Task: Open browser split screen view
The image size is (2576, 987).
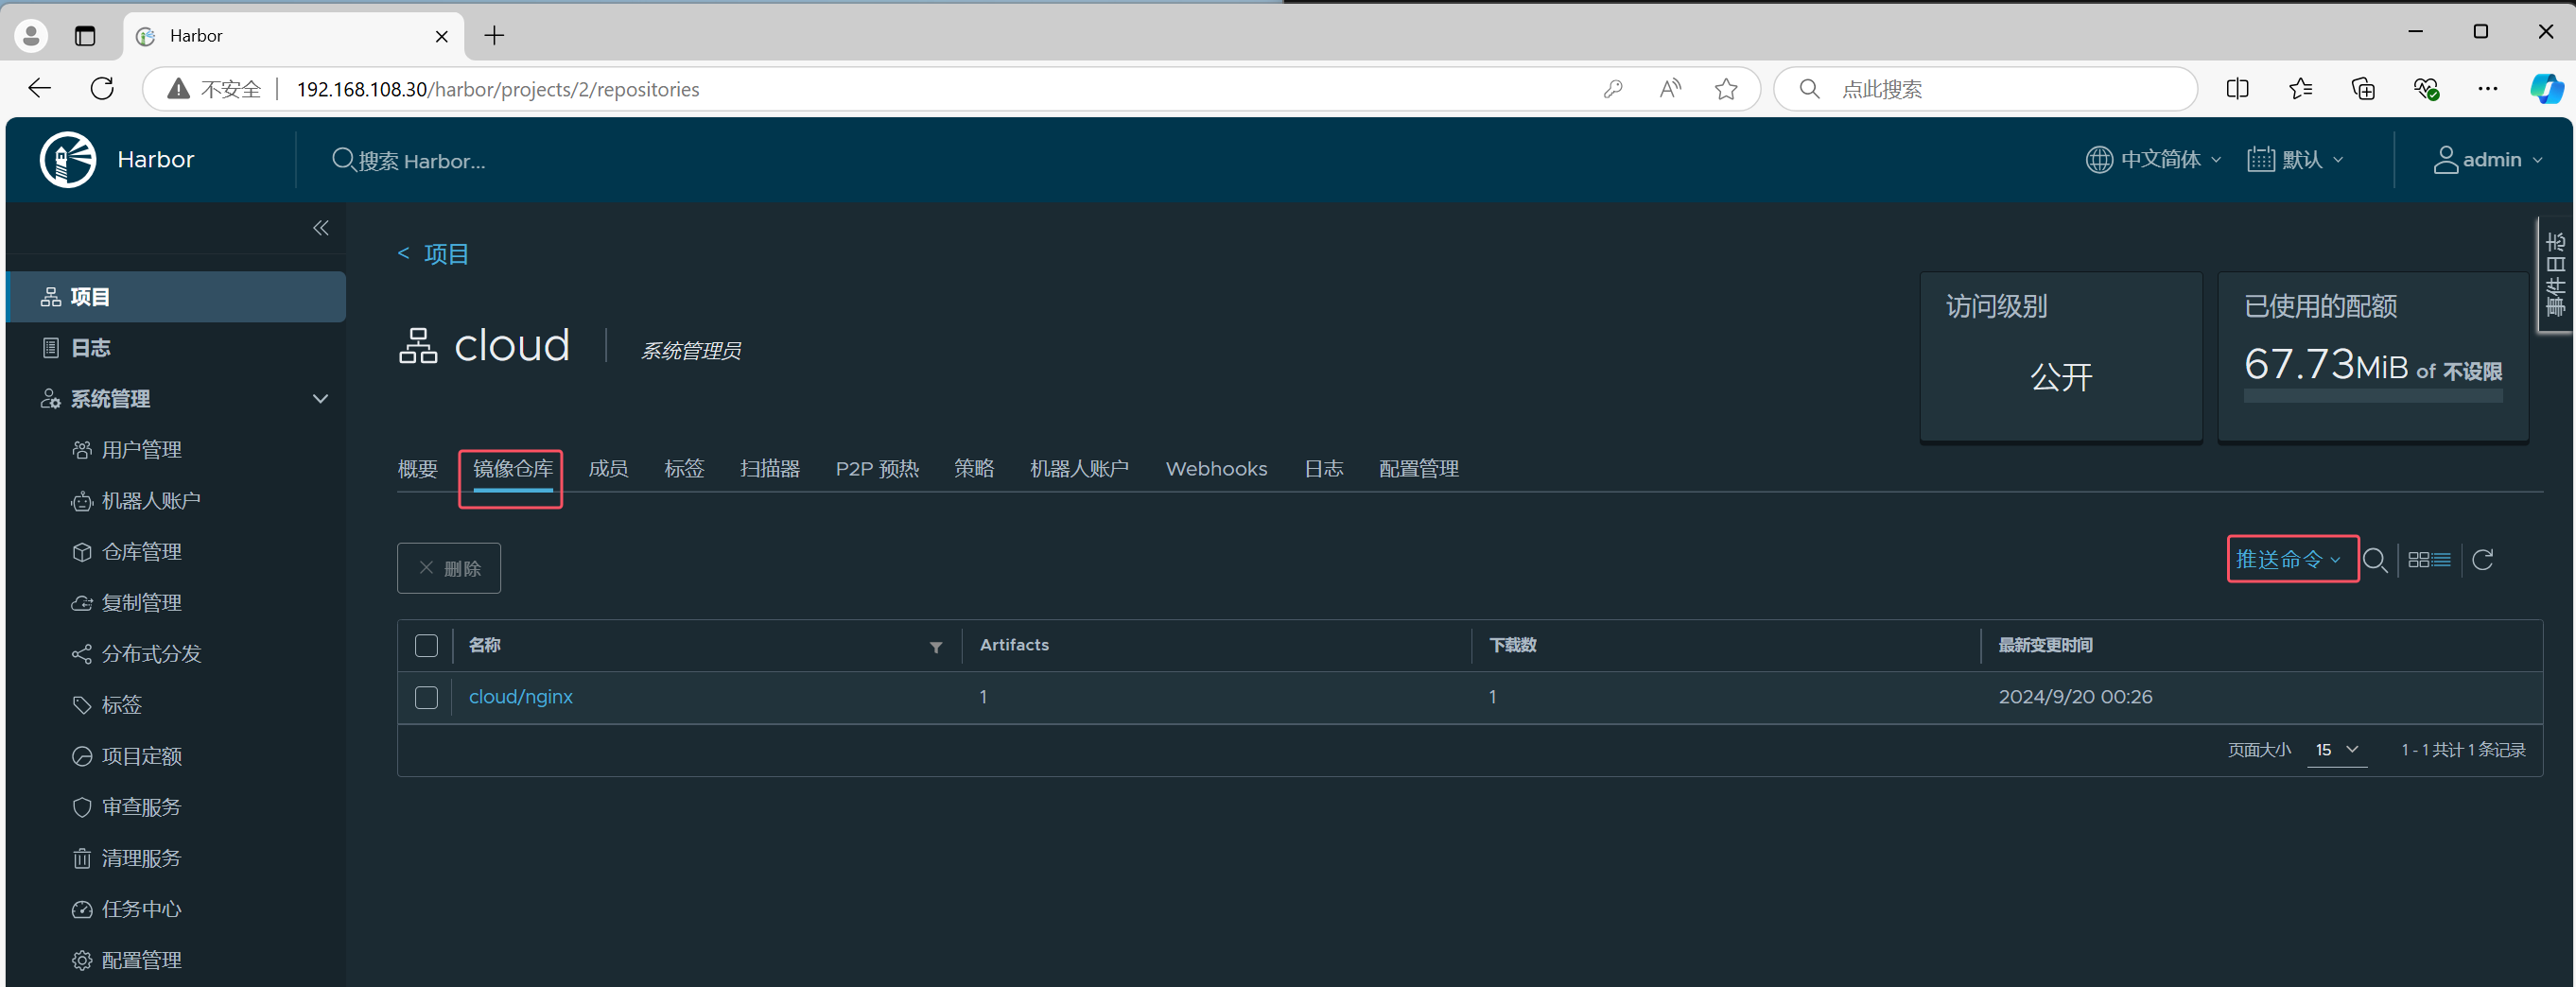Action: pos(2238,89)
